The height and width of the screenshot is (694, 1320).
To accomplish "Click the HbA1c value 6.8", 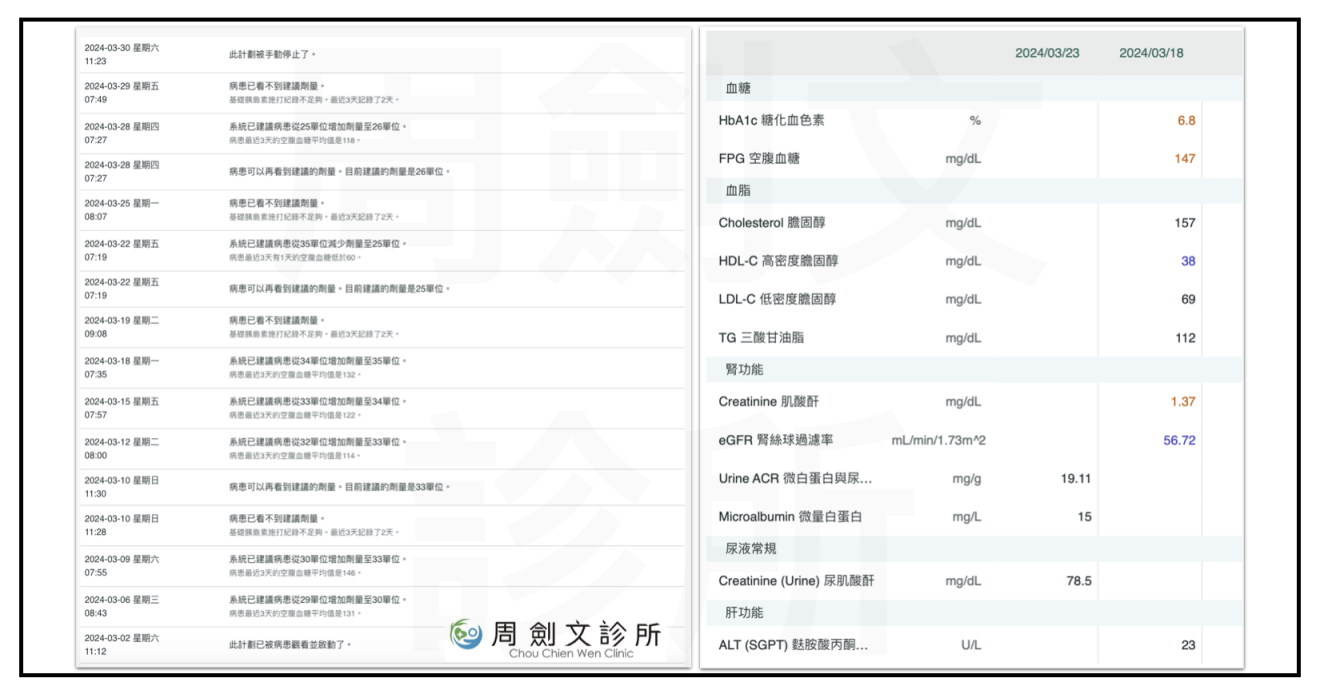I will tap(1185, 121).
